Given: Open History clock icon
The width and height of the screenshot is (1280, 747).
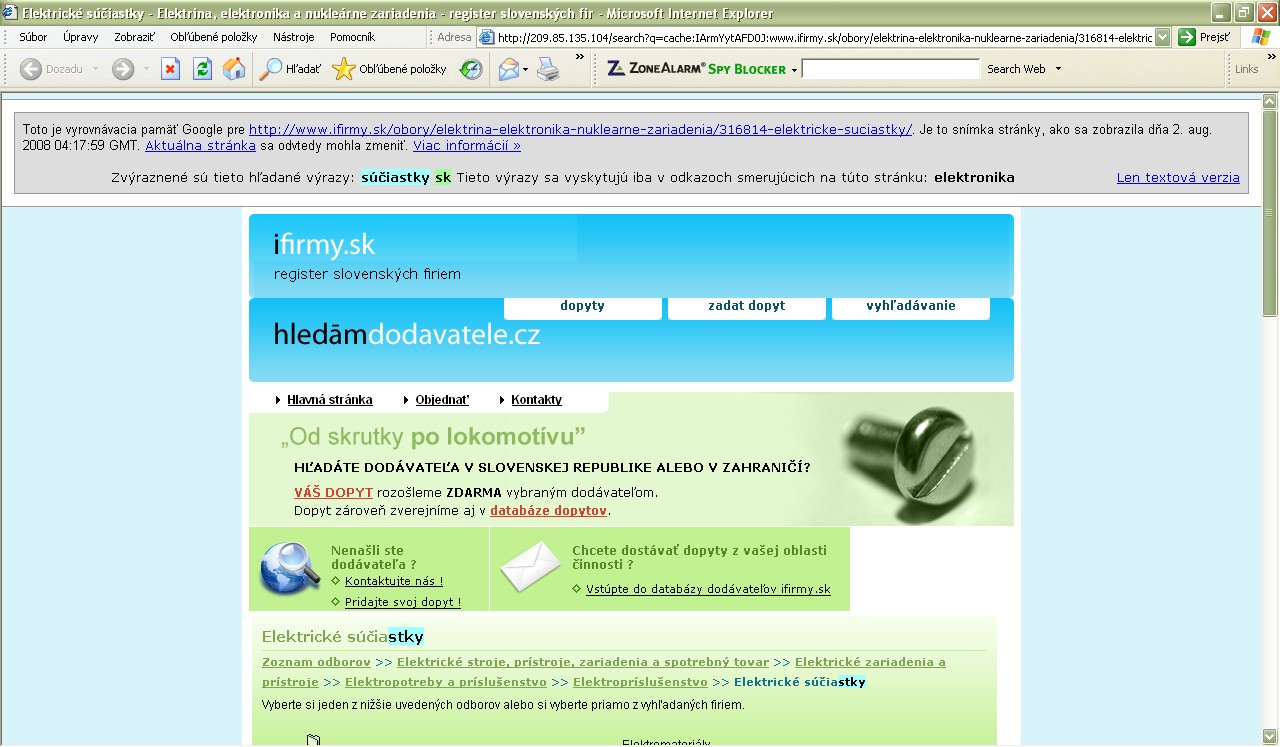Looking at the screenshot, I should [471, 69].
